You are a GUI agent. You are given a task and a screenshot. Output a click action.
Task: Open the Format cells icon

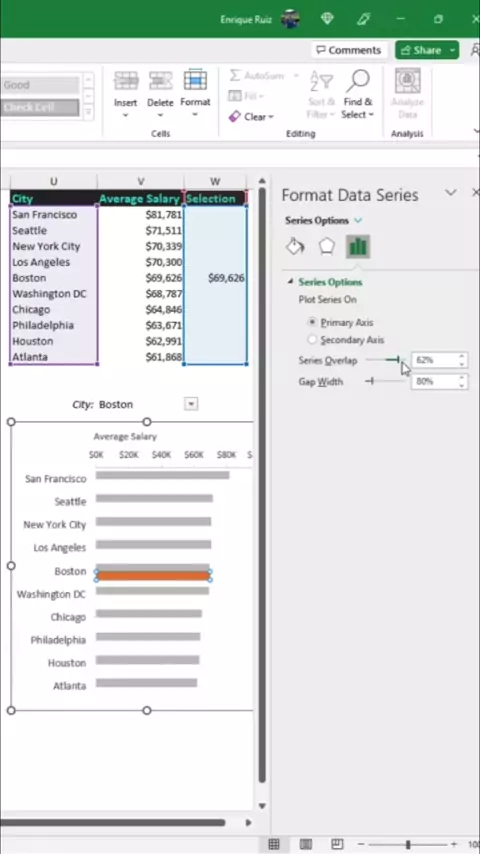click(195, 81)
